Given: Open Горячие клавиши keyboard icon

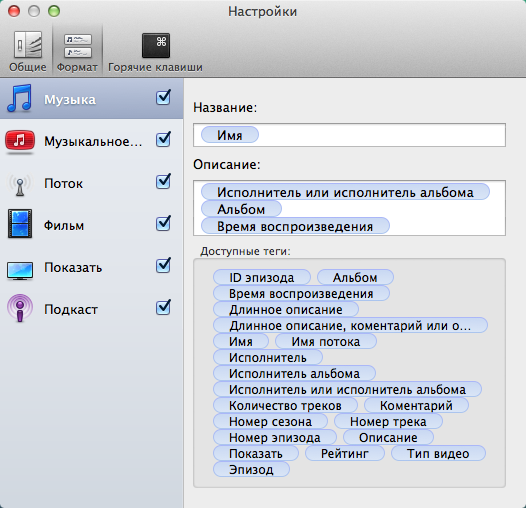Looking at the screenshot, I should click(x=156, y=45).
